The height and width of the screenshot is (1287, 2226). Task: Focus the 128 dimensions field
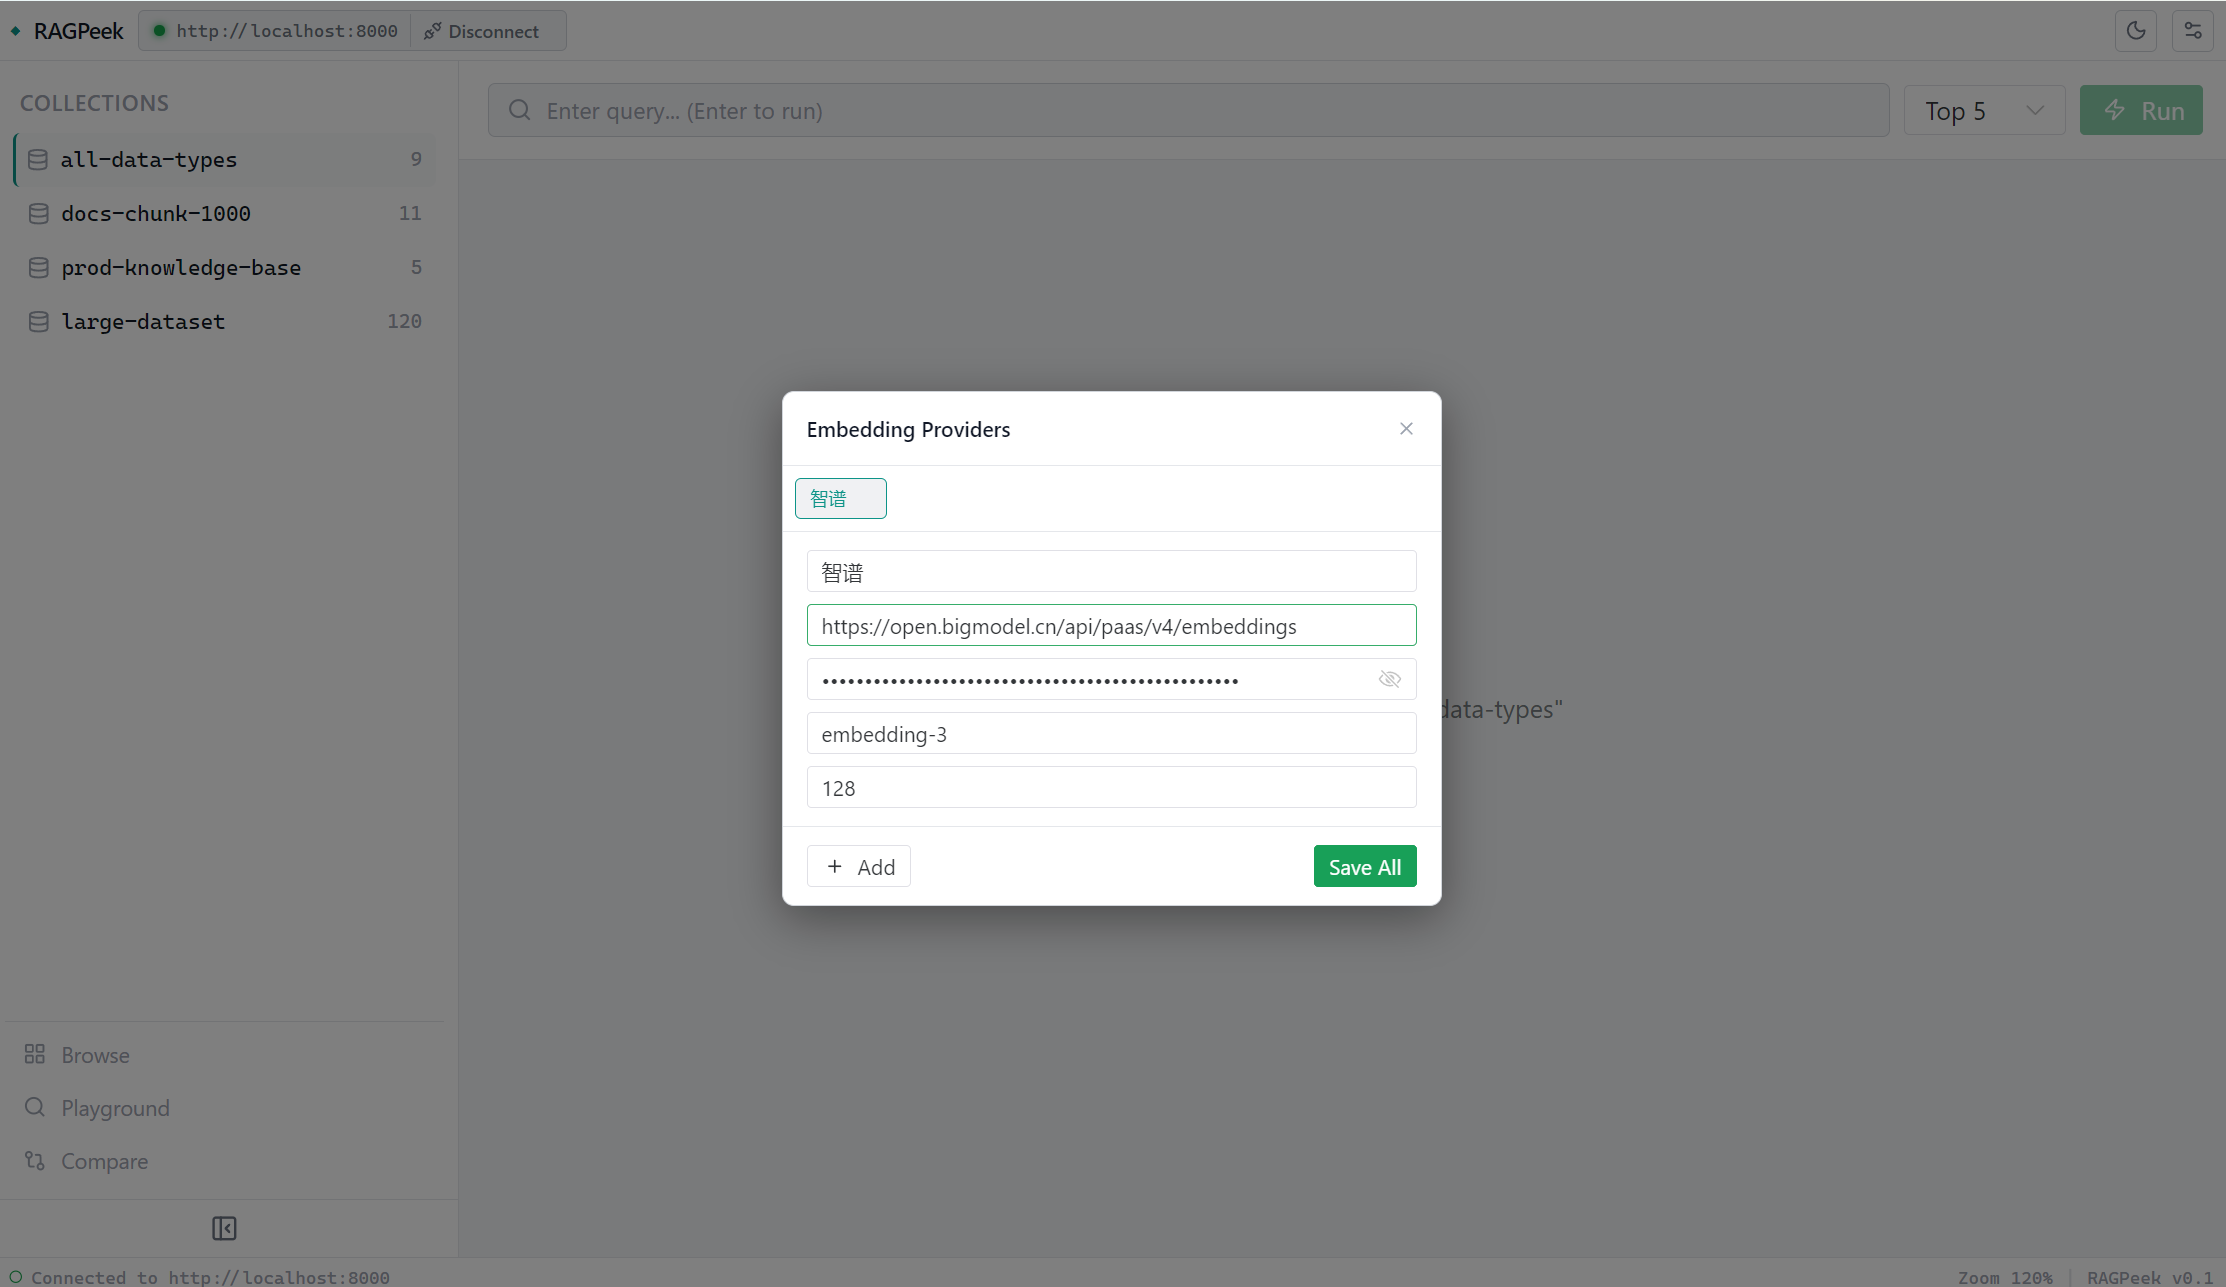(x=1112, y=787)
